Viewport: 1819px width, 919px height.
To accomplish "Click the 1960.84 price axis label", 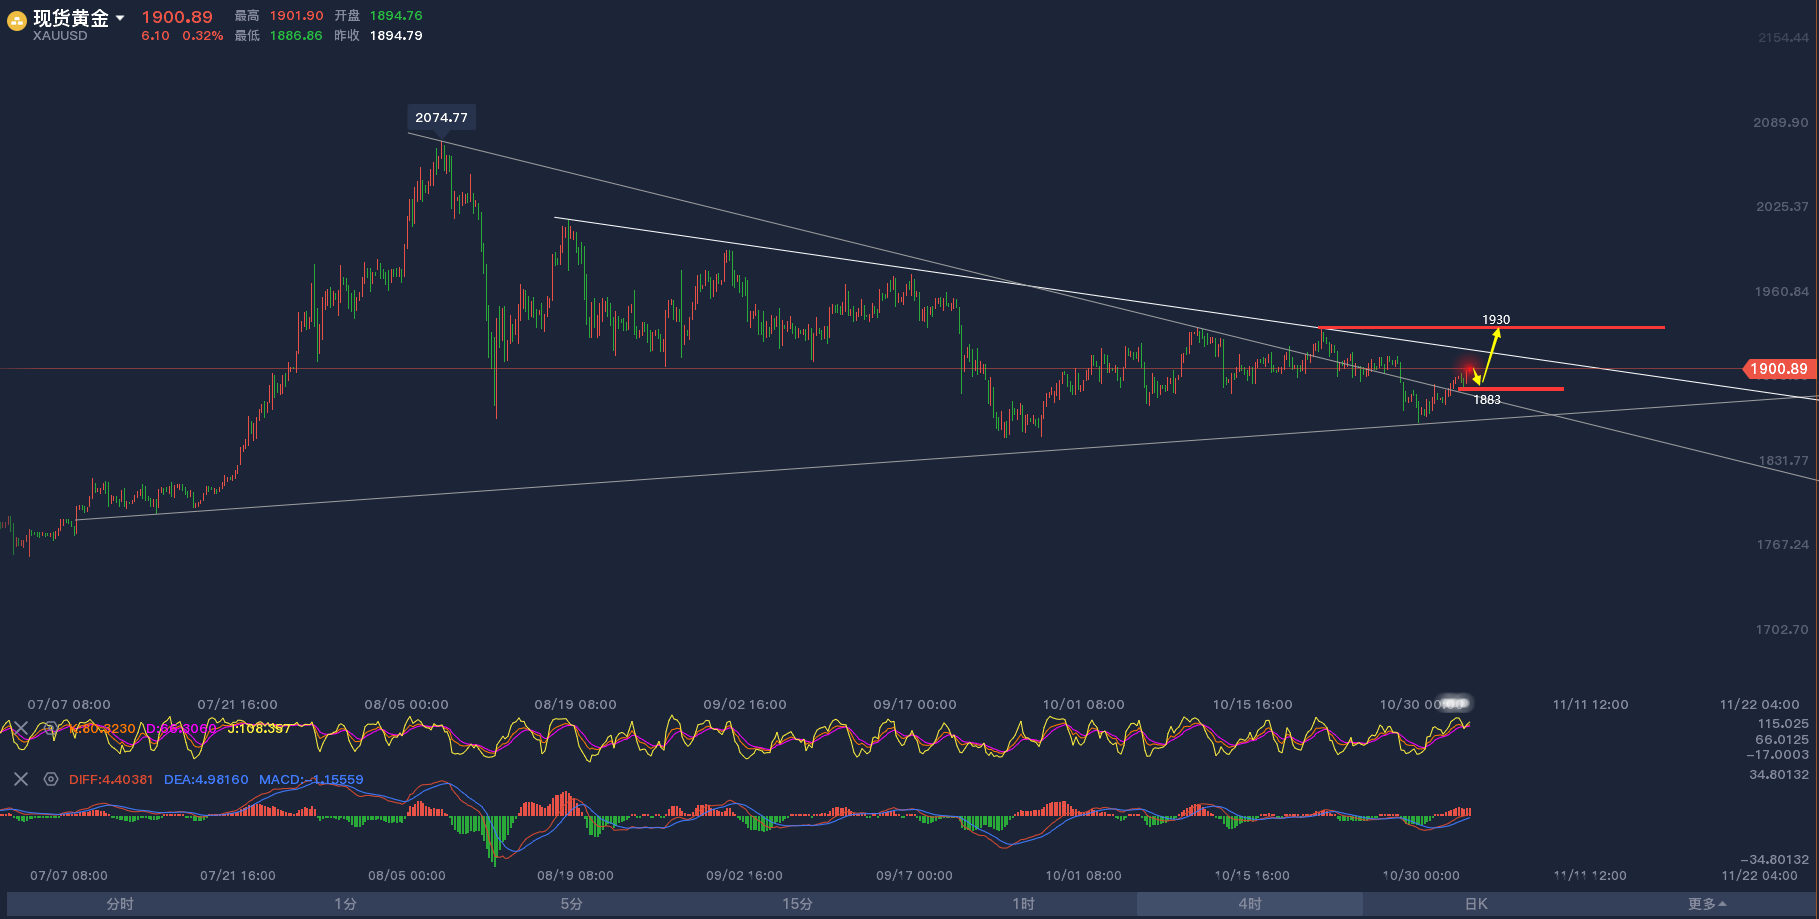I will click(1782, 292).
